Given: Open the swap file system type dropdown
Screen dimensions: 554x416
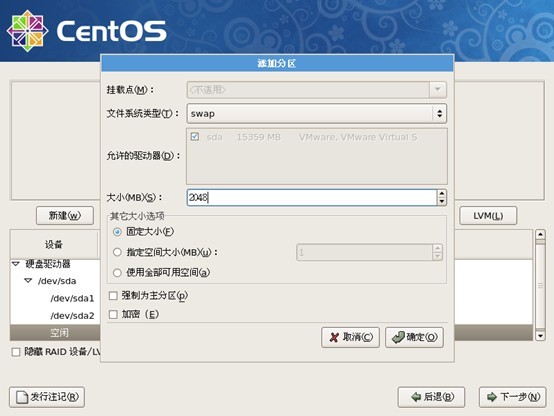Looking at the screenshot, I should [x=317, y=113].
